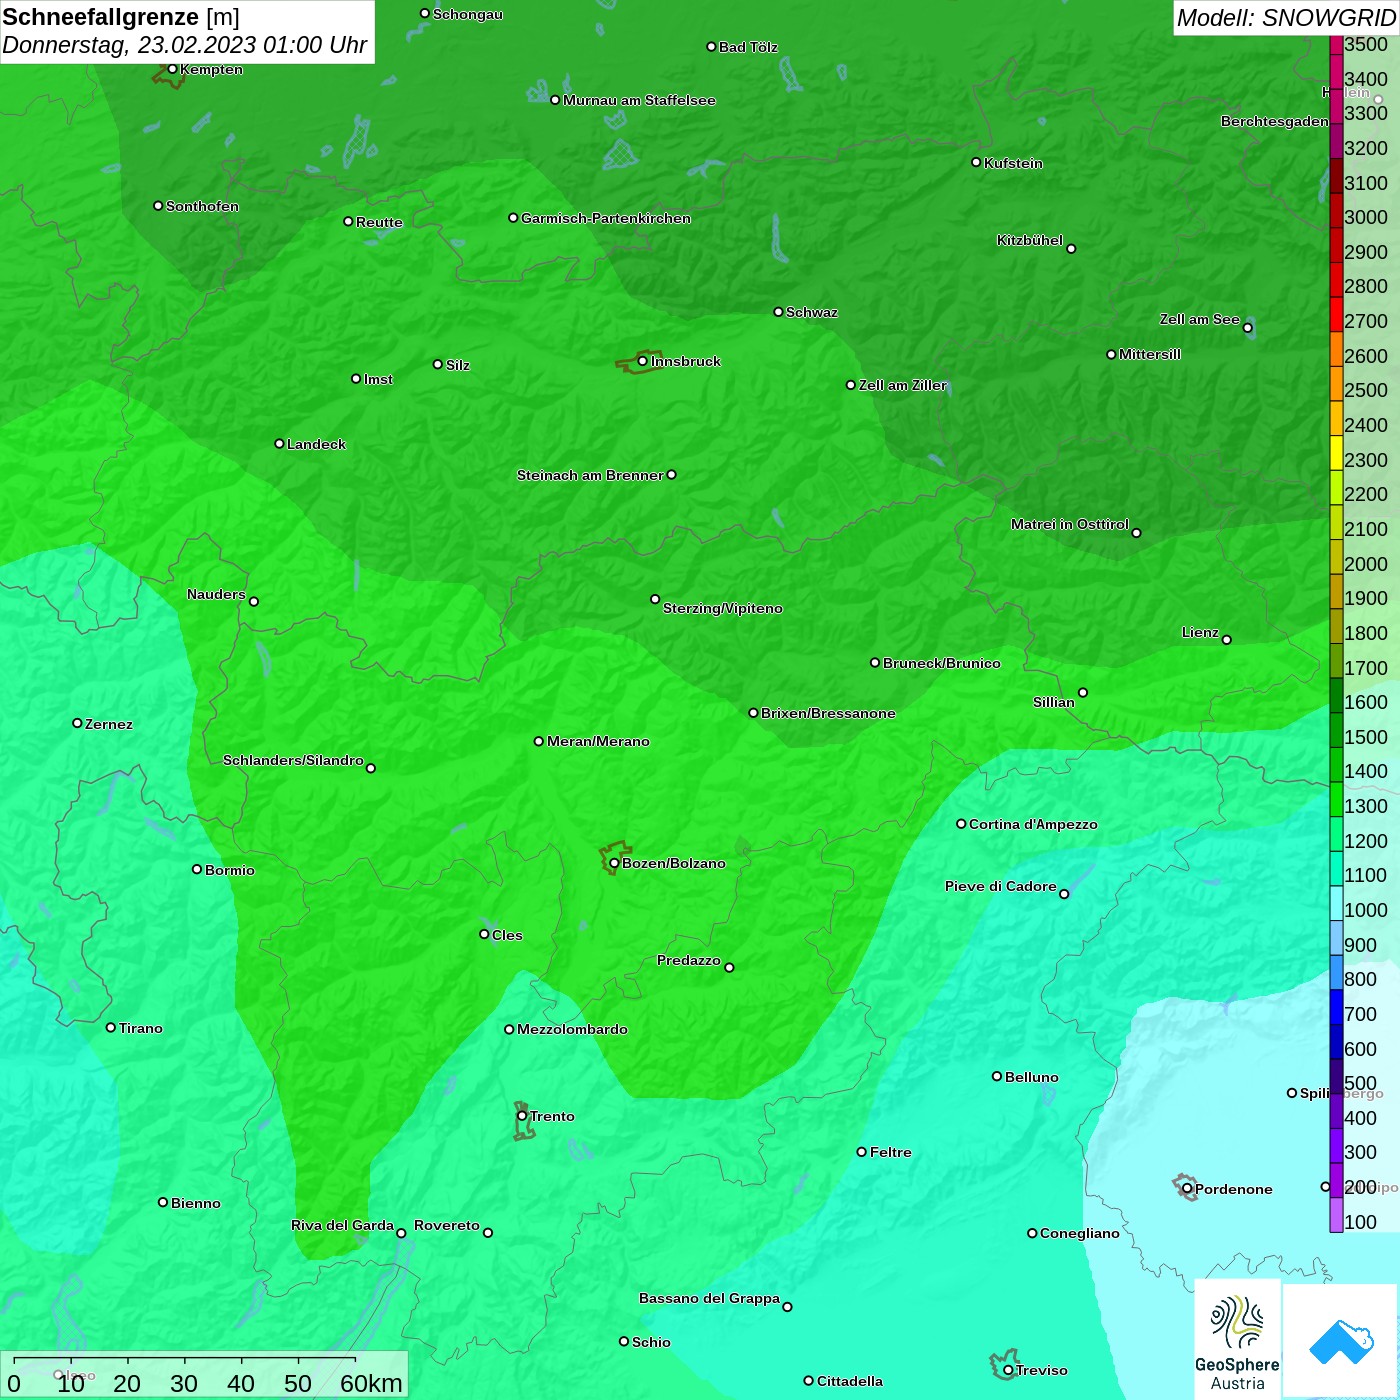Click the Zell am Ziller label
The width and height of the screenshot is (1400, 1400).
(x=903, y=385)
